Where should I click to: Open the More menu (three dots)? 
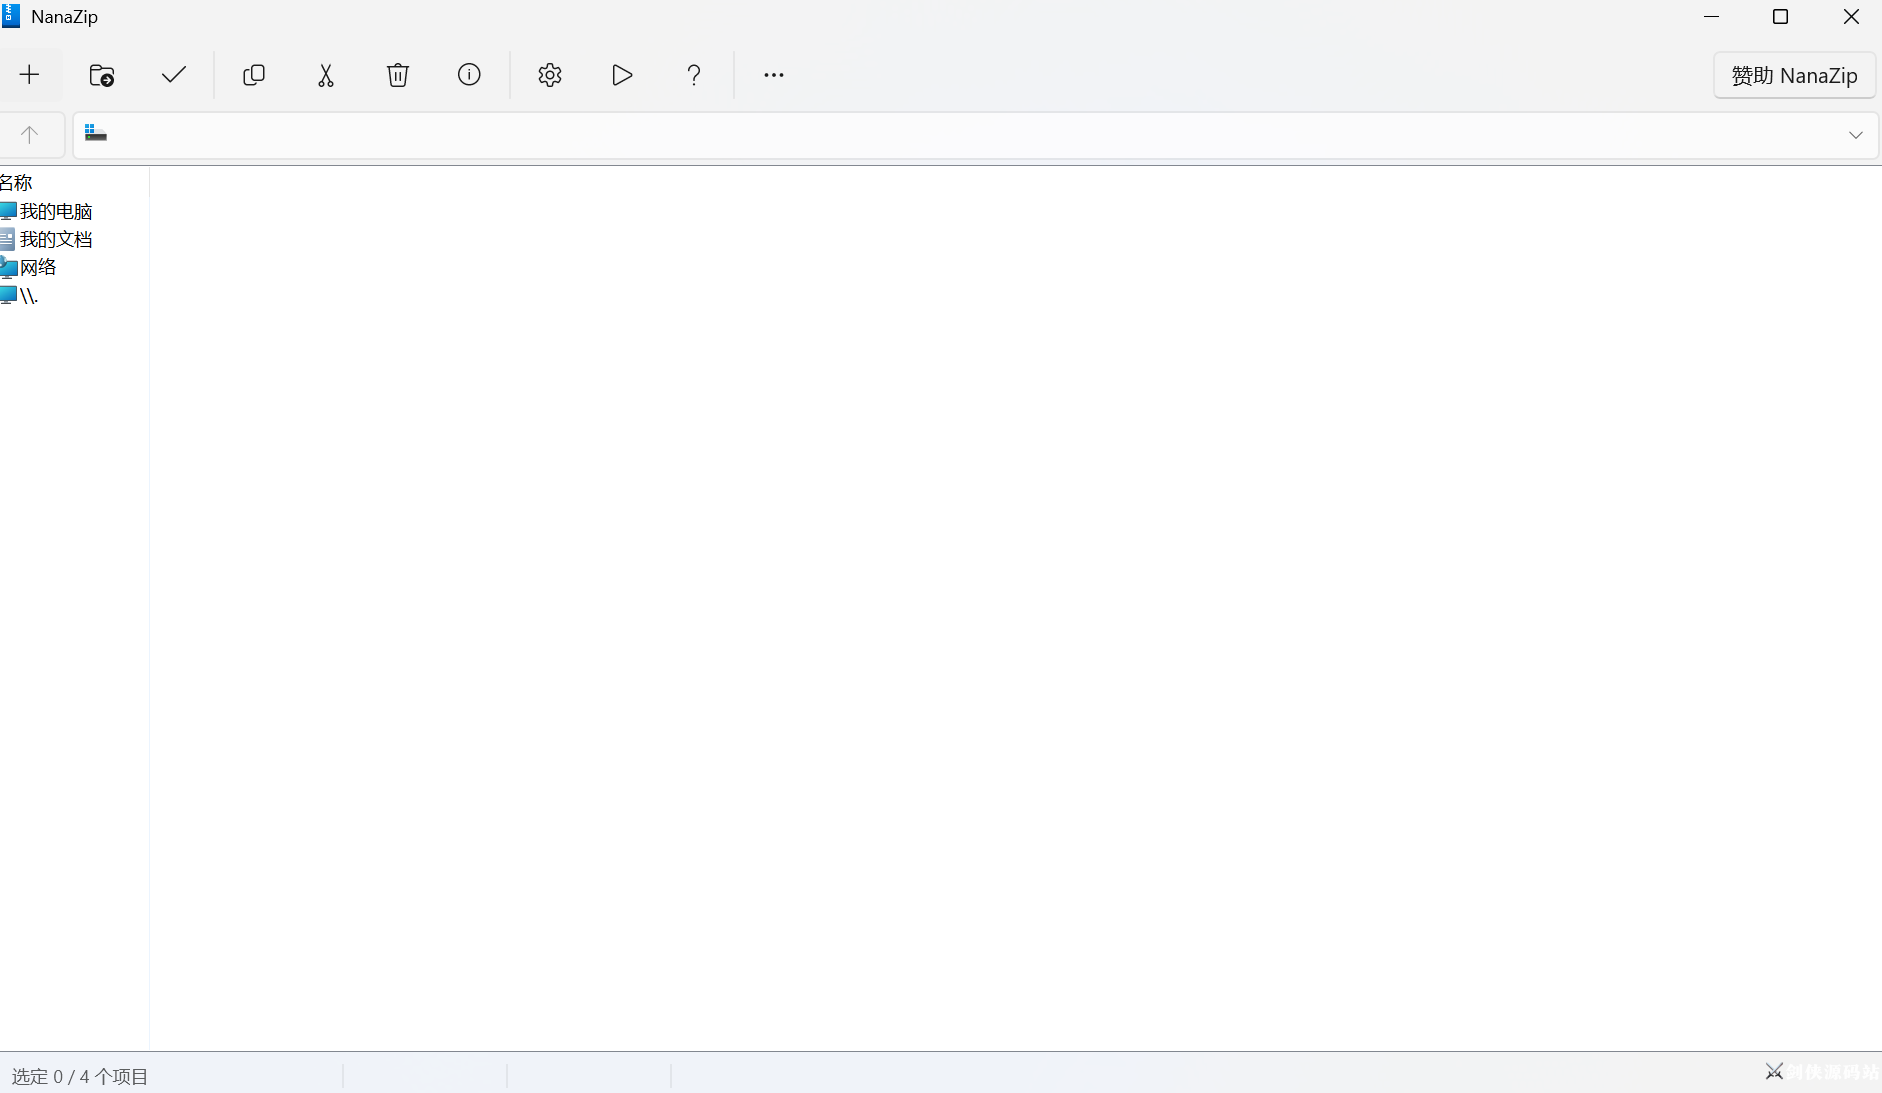pyautogui.click(x=774, y=75)
